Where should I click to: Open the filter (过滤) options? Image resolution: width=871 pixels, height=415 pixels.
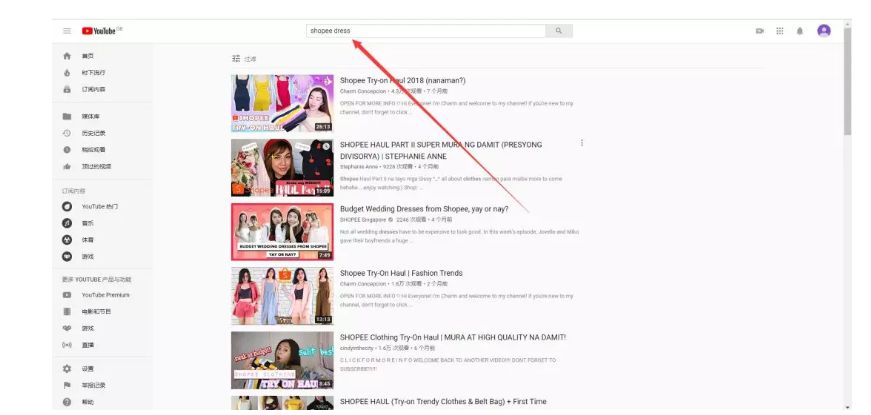244,58
